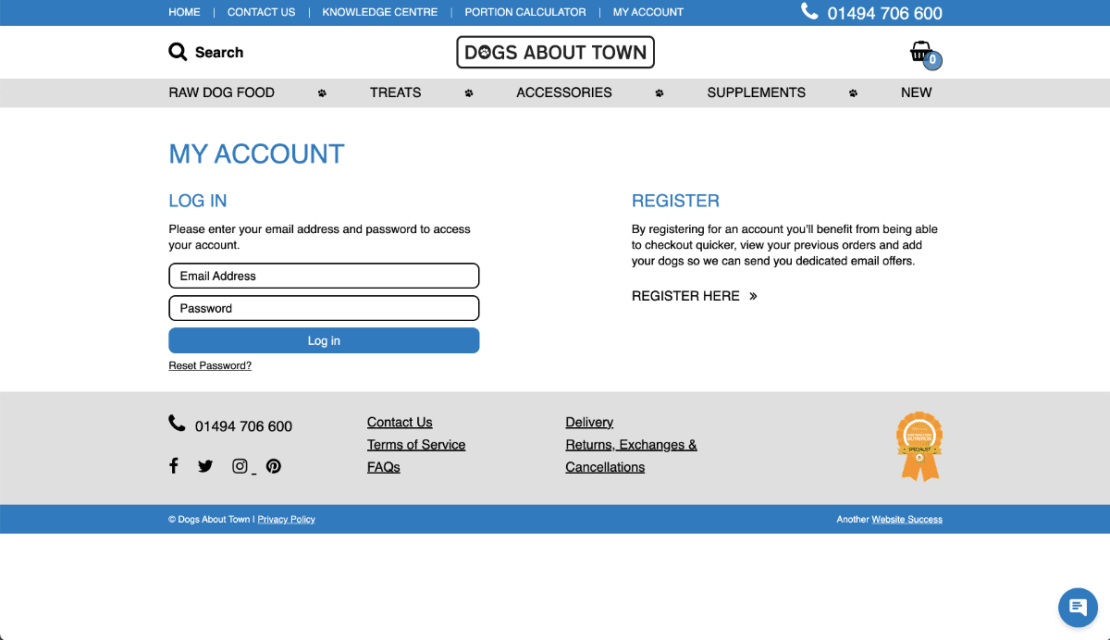Screen dimensions: 1110x640
Task: Select ACCESSORIES category
Action: click(563, 93)
